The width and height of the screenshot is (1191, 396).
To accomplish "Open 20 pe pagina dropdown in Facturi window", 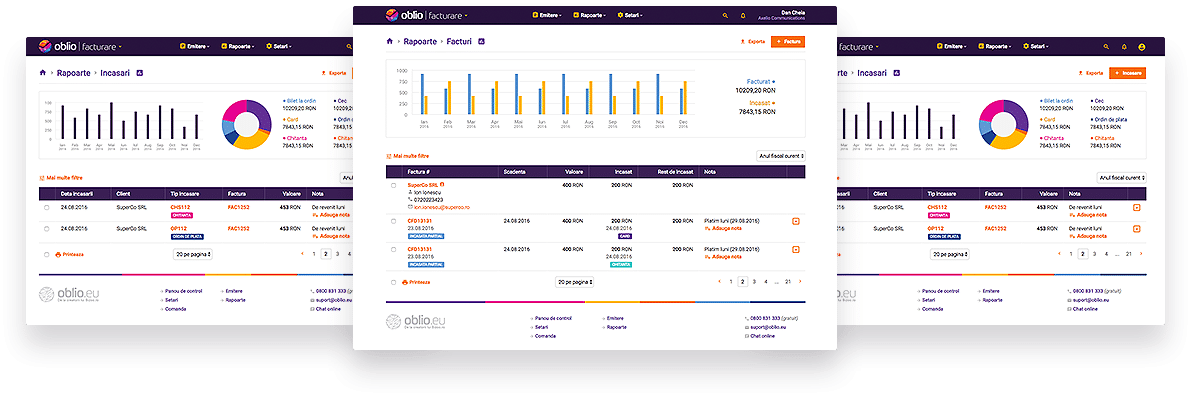I will pyautogui.click(x=575, y=282).
